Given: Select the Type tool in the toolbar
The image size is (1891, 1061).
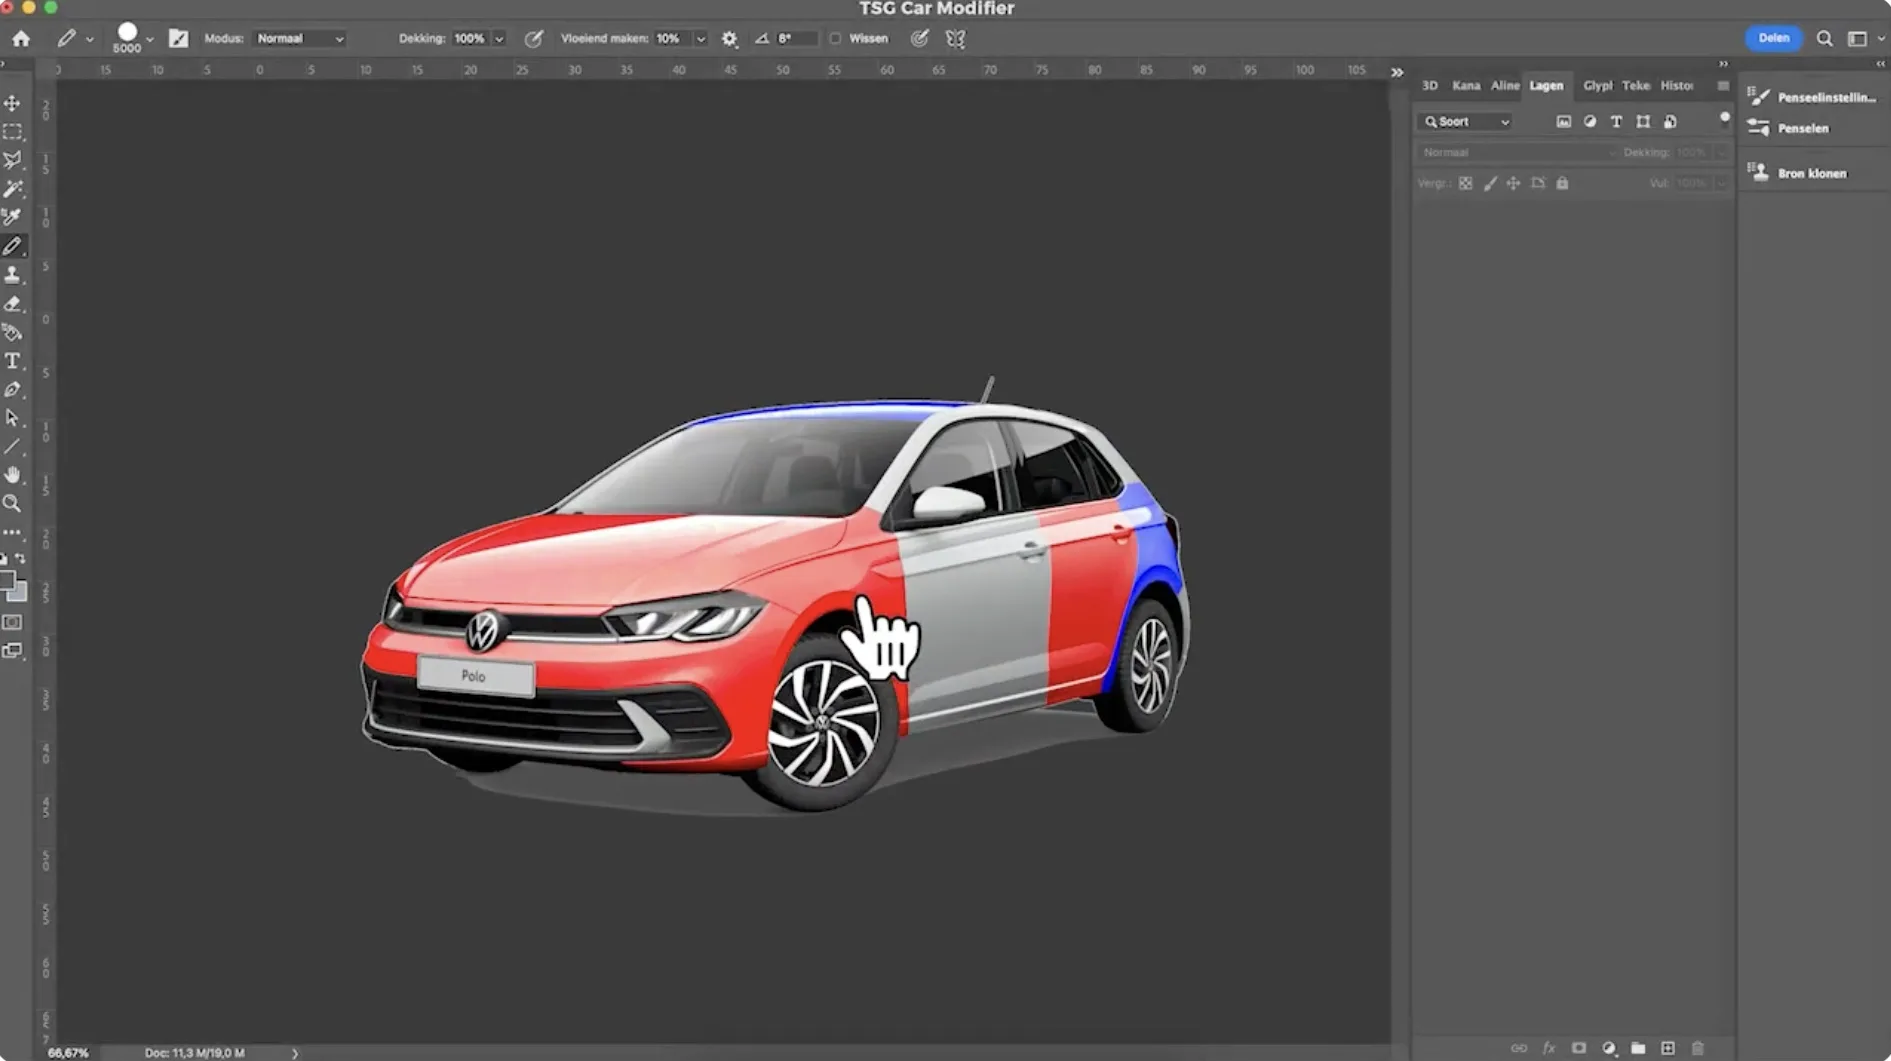Looking at the screenshot, I should pos(12,361).
